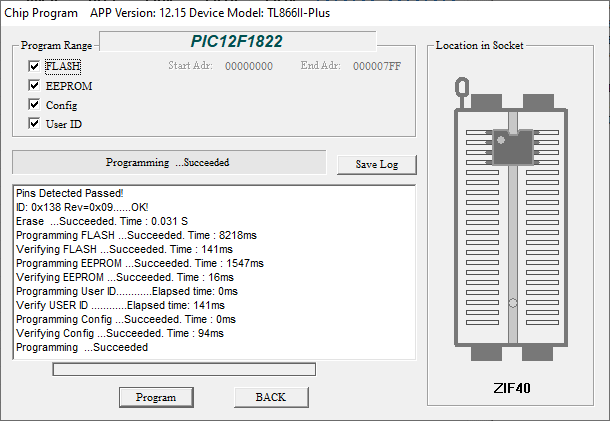Click the 'Programming ...Succeeded' status banner

169,162
